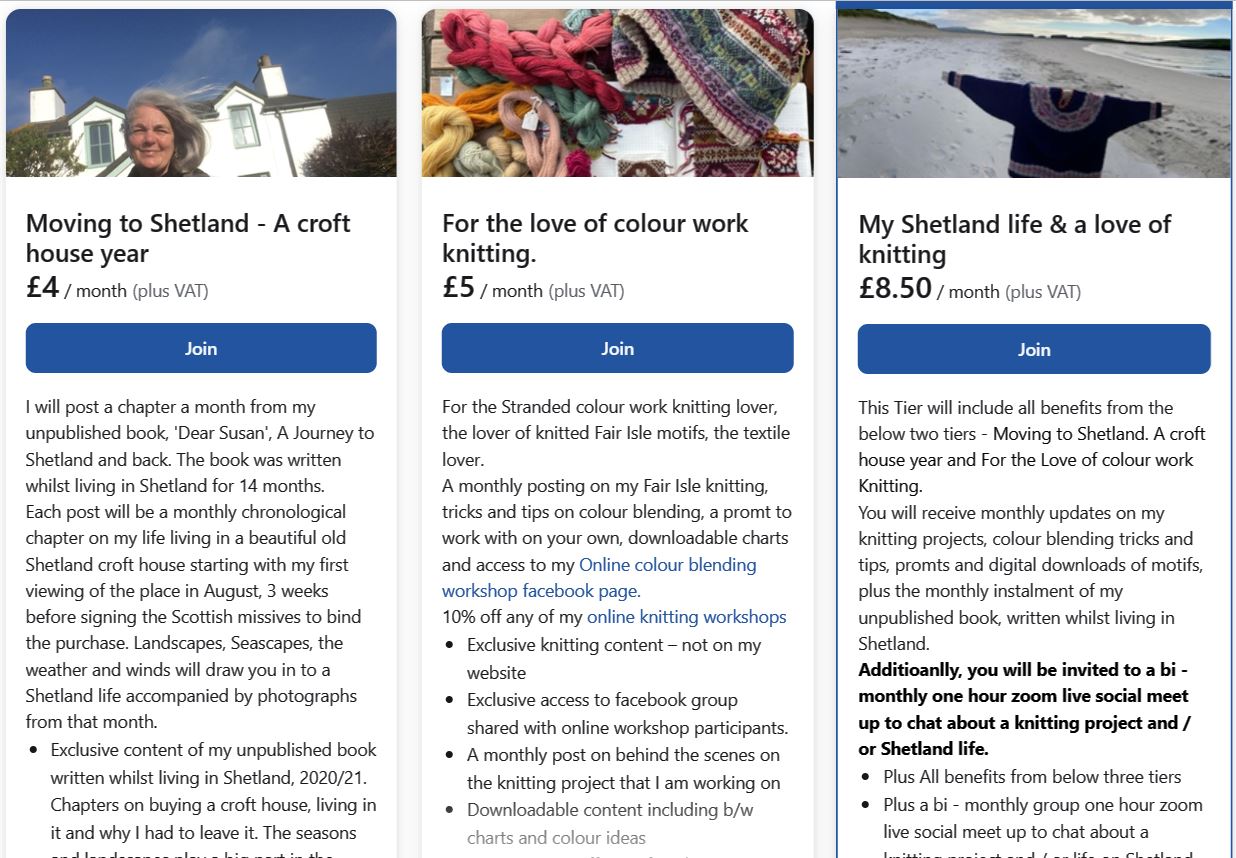
Task: Join the My Shetland life £8.50 tier
Action: [1034, 349]
